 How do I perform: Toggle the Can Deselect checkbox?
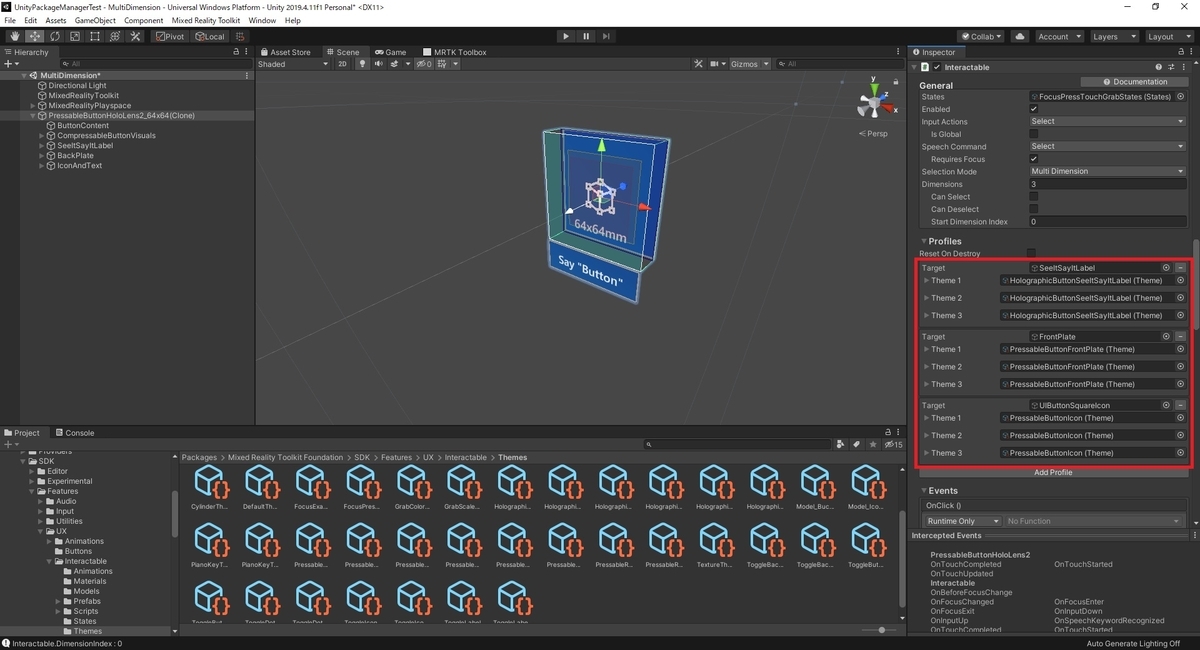1033,209
